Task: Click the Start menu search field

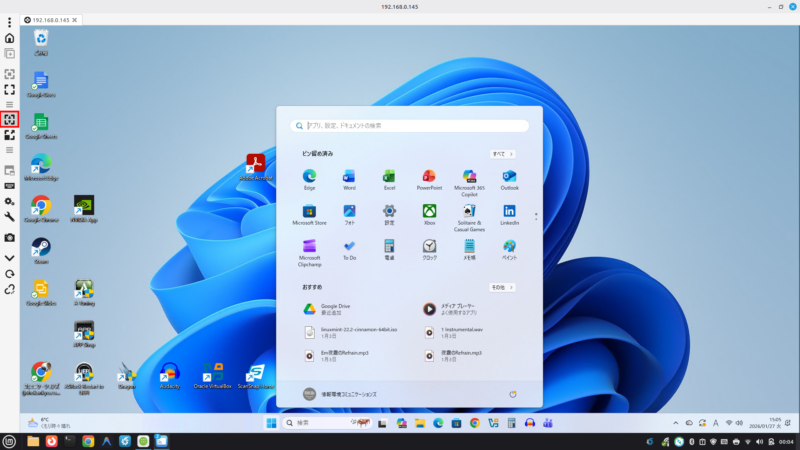Action: click(x=410, y=126)
